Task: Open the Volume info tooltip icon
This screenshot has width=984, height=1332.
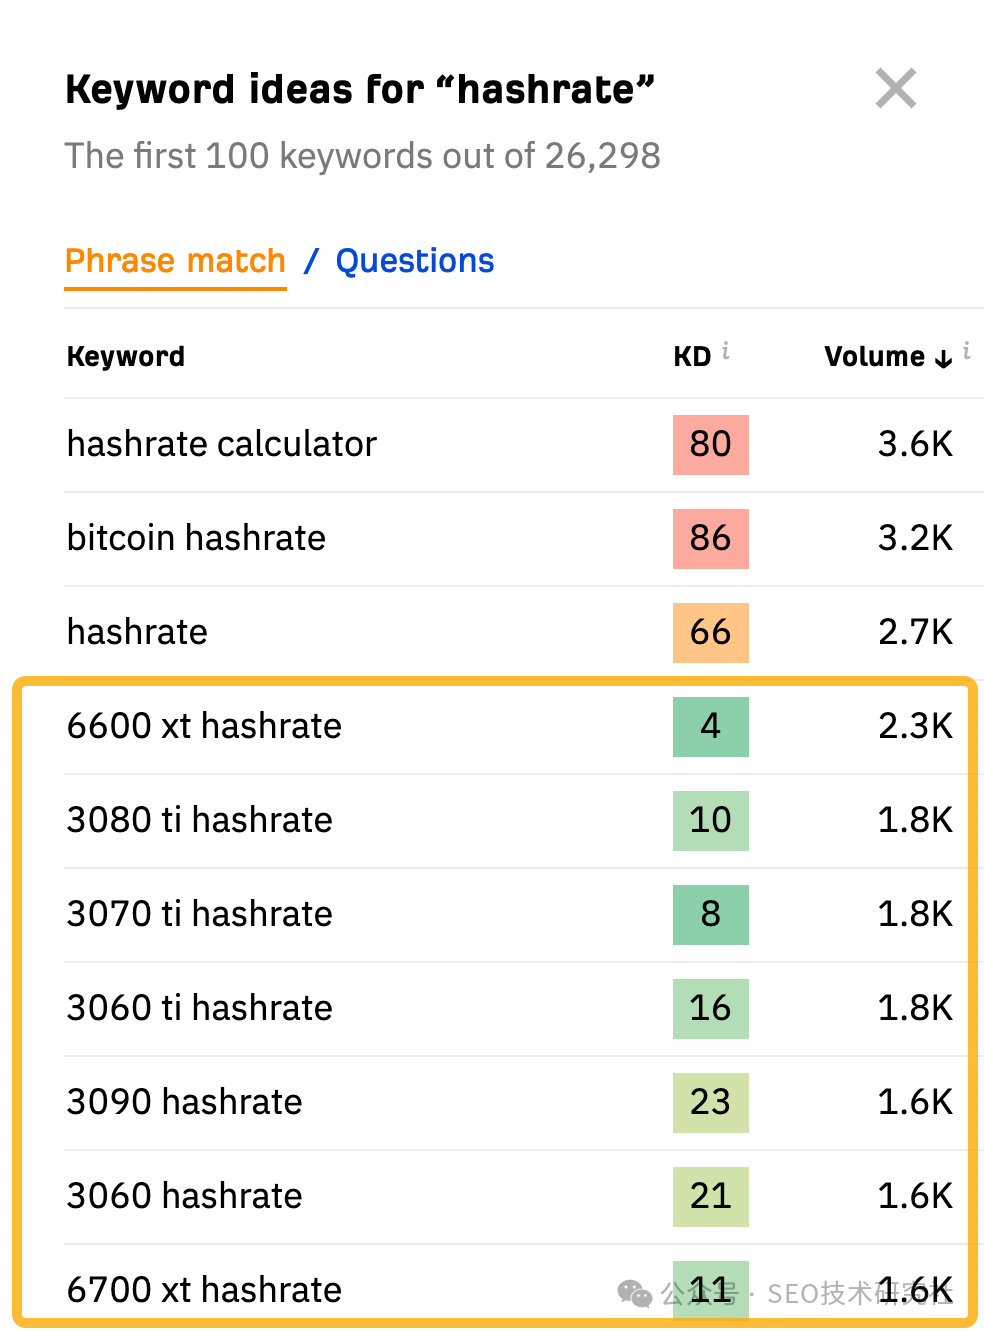Action: pyautogui.click(x=966, y=351)
